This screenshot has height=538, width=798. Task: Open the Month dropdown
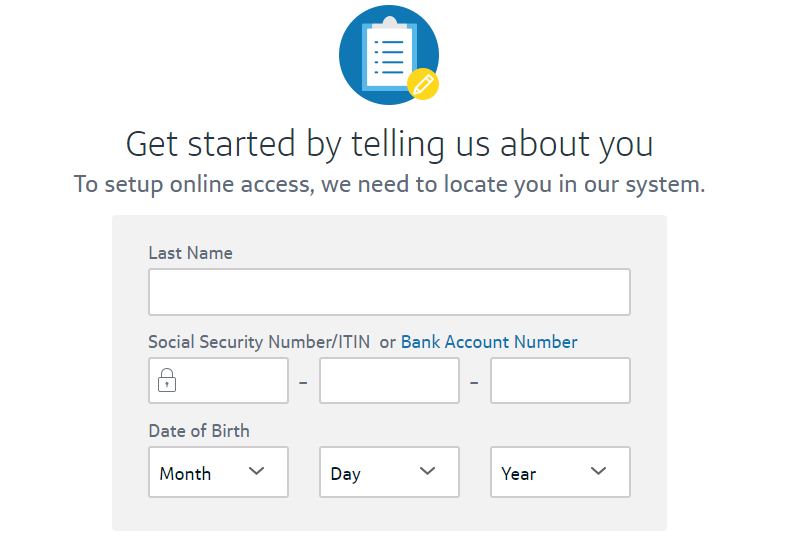pyautogui.click(x=218, y=472)
